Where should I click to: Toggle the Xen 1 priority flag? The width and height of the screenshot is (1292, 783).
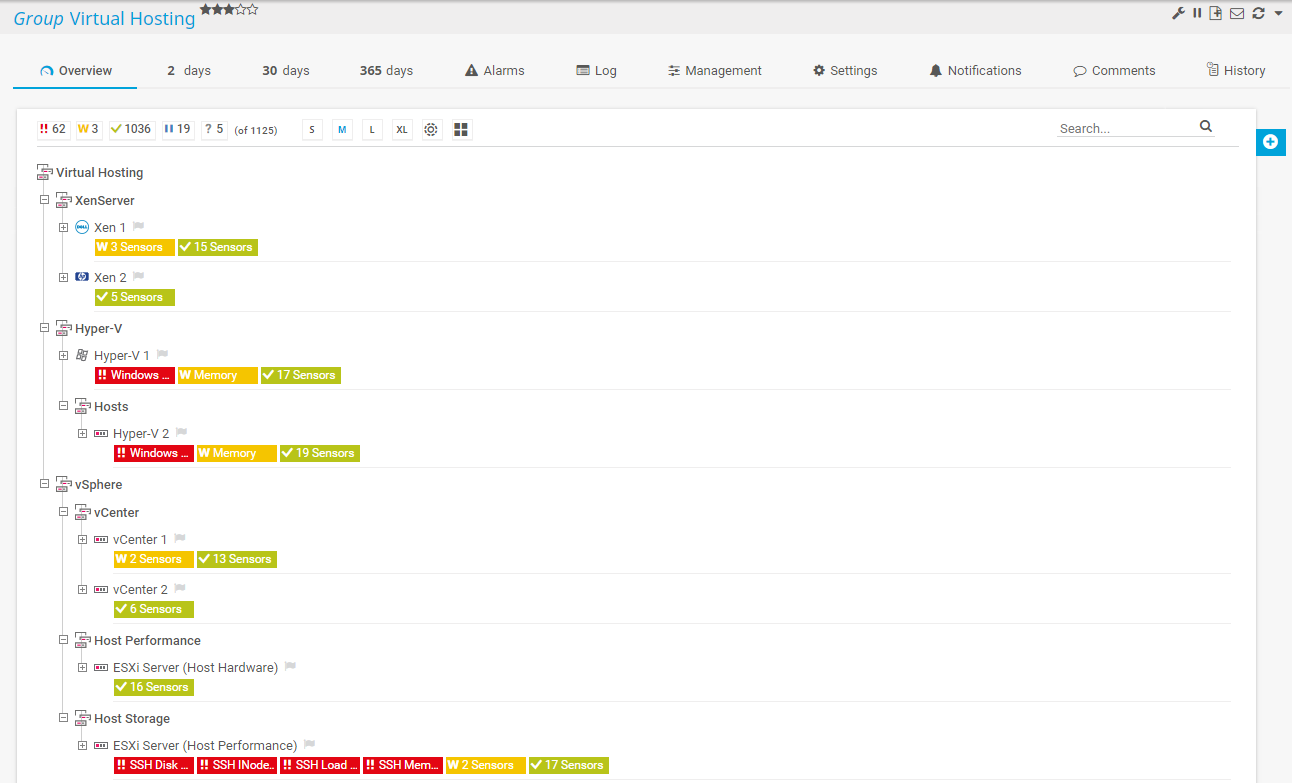point(139,227)
